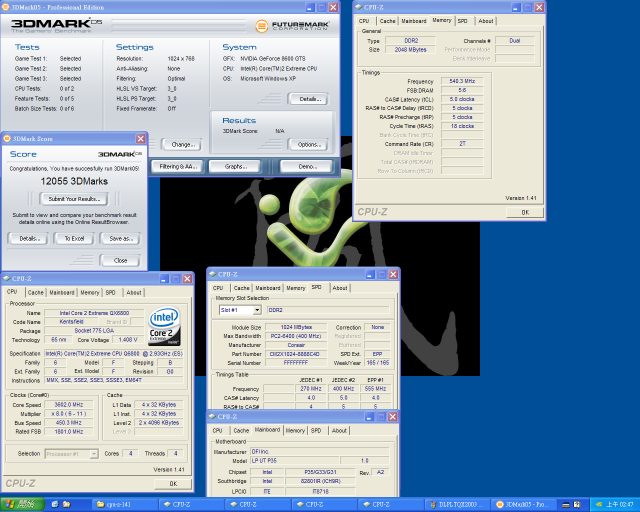
Task: Minimize the CPU-Z Mainboard window
Action: [x=369, y=416]
